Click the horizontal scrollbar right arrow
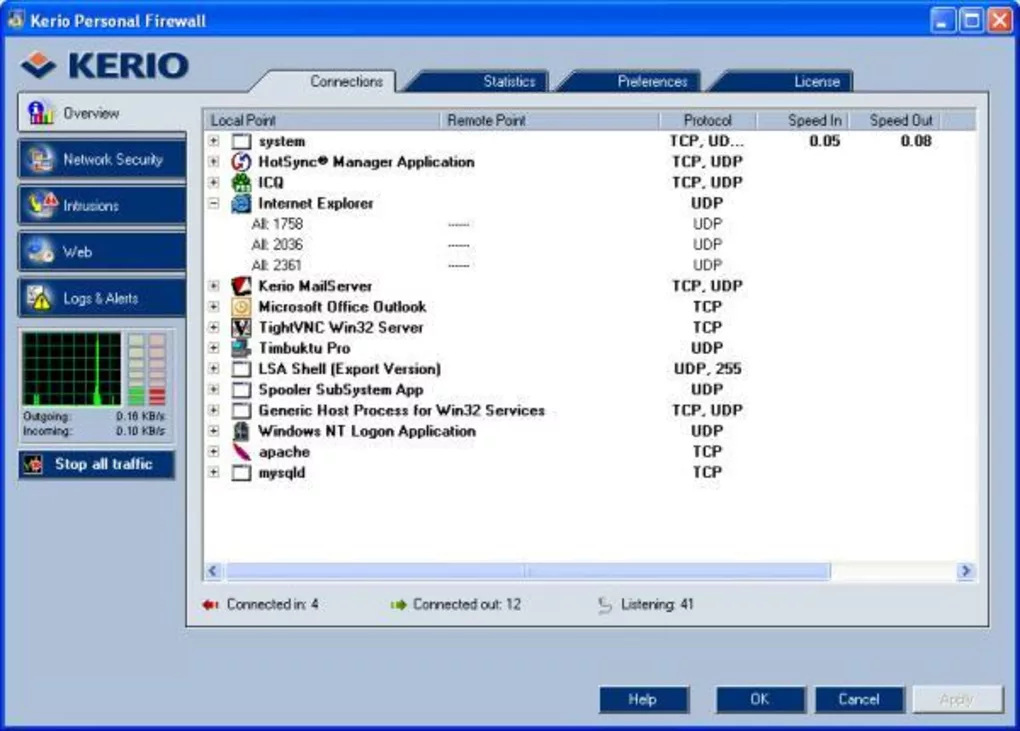 (x=966, y=570)
